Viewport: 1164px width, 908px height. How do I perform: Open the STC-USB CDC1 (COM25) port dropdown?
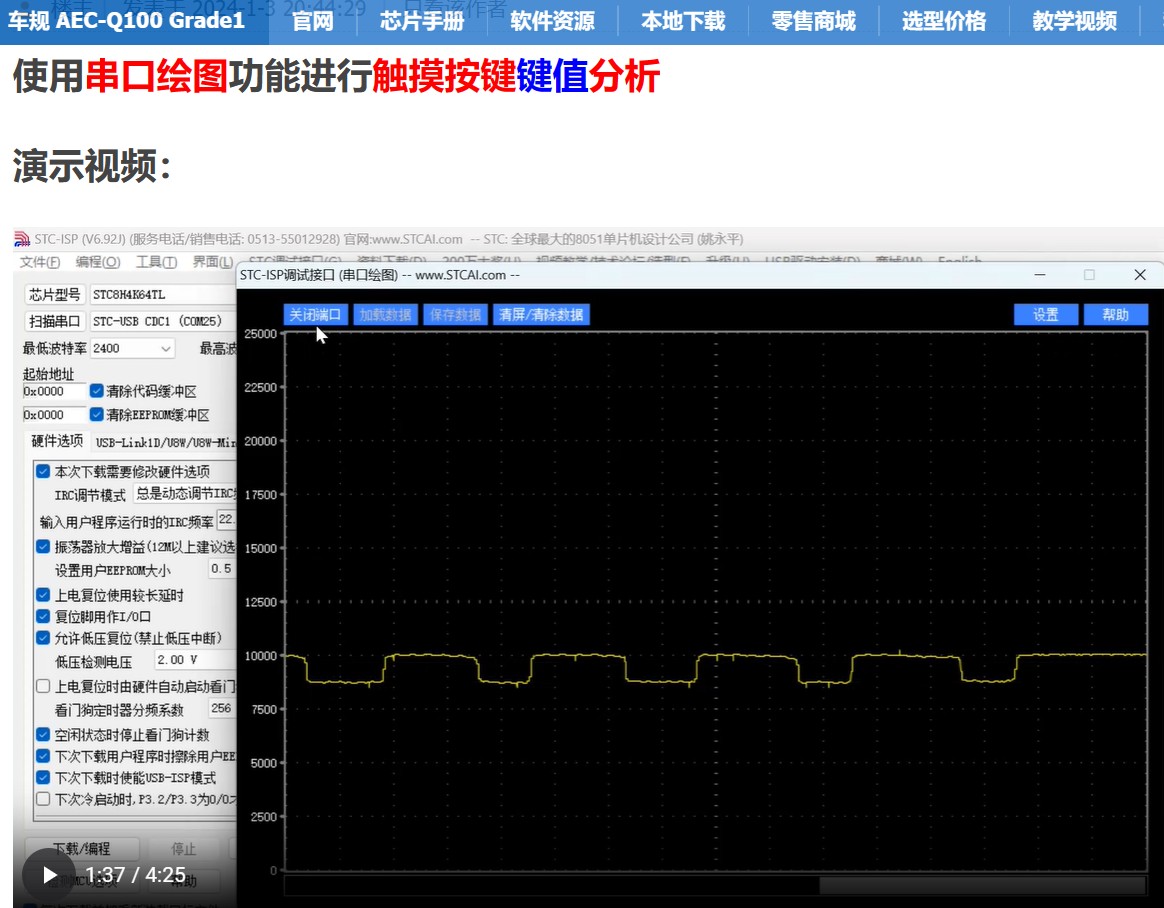click(x=163, y=321)
